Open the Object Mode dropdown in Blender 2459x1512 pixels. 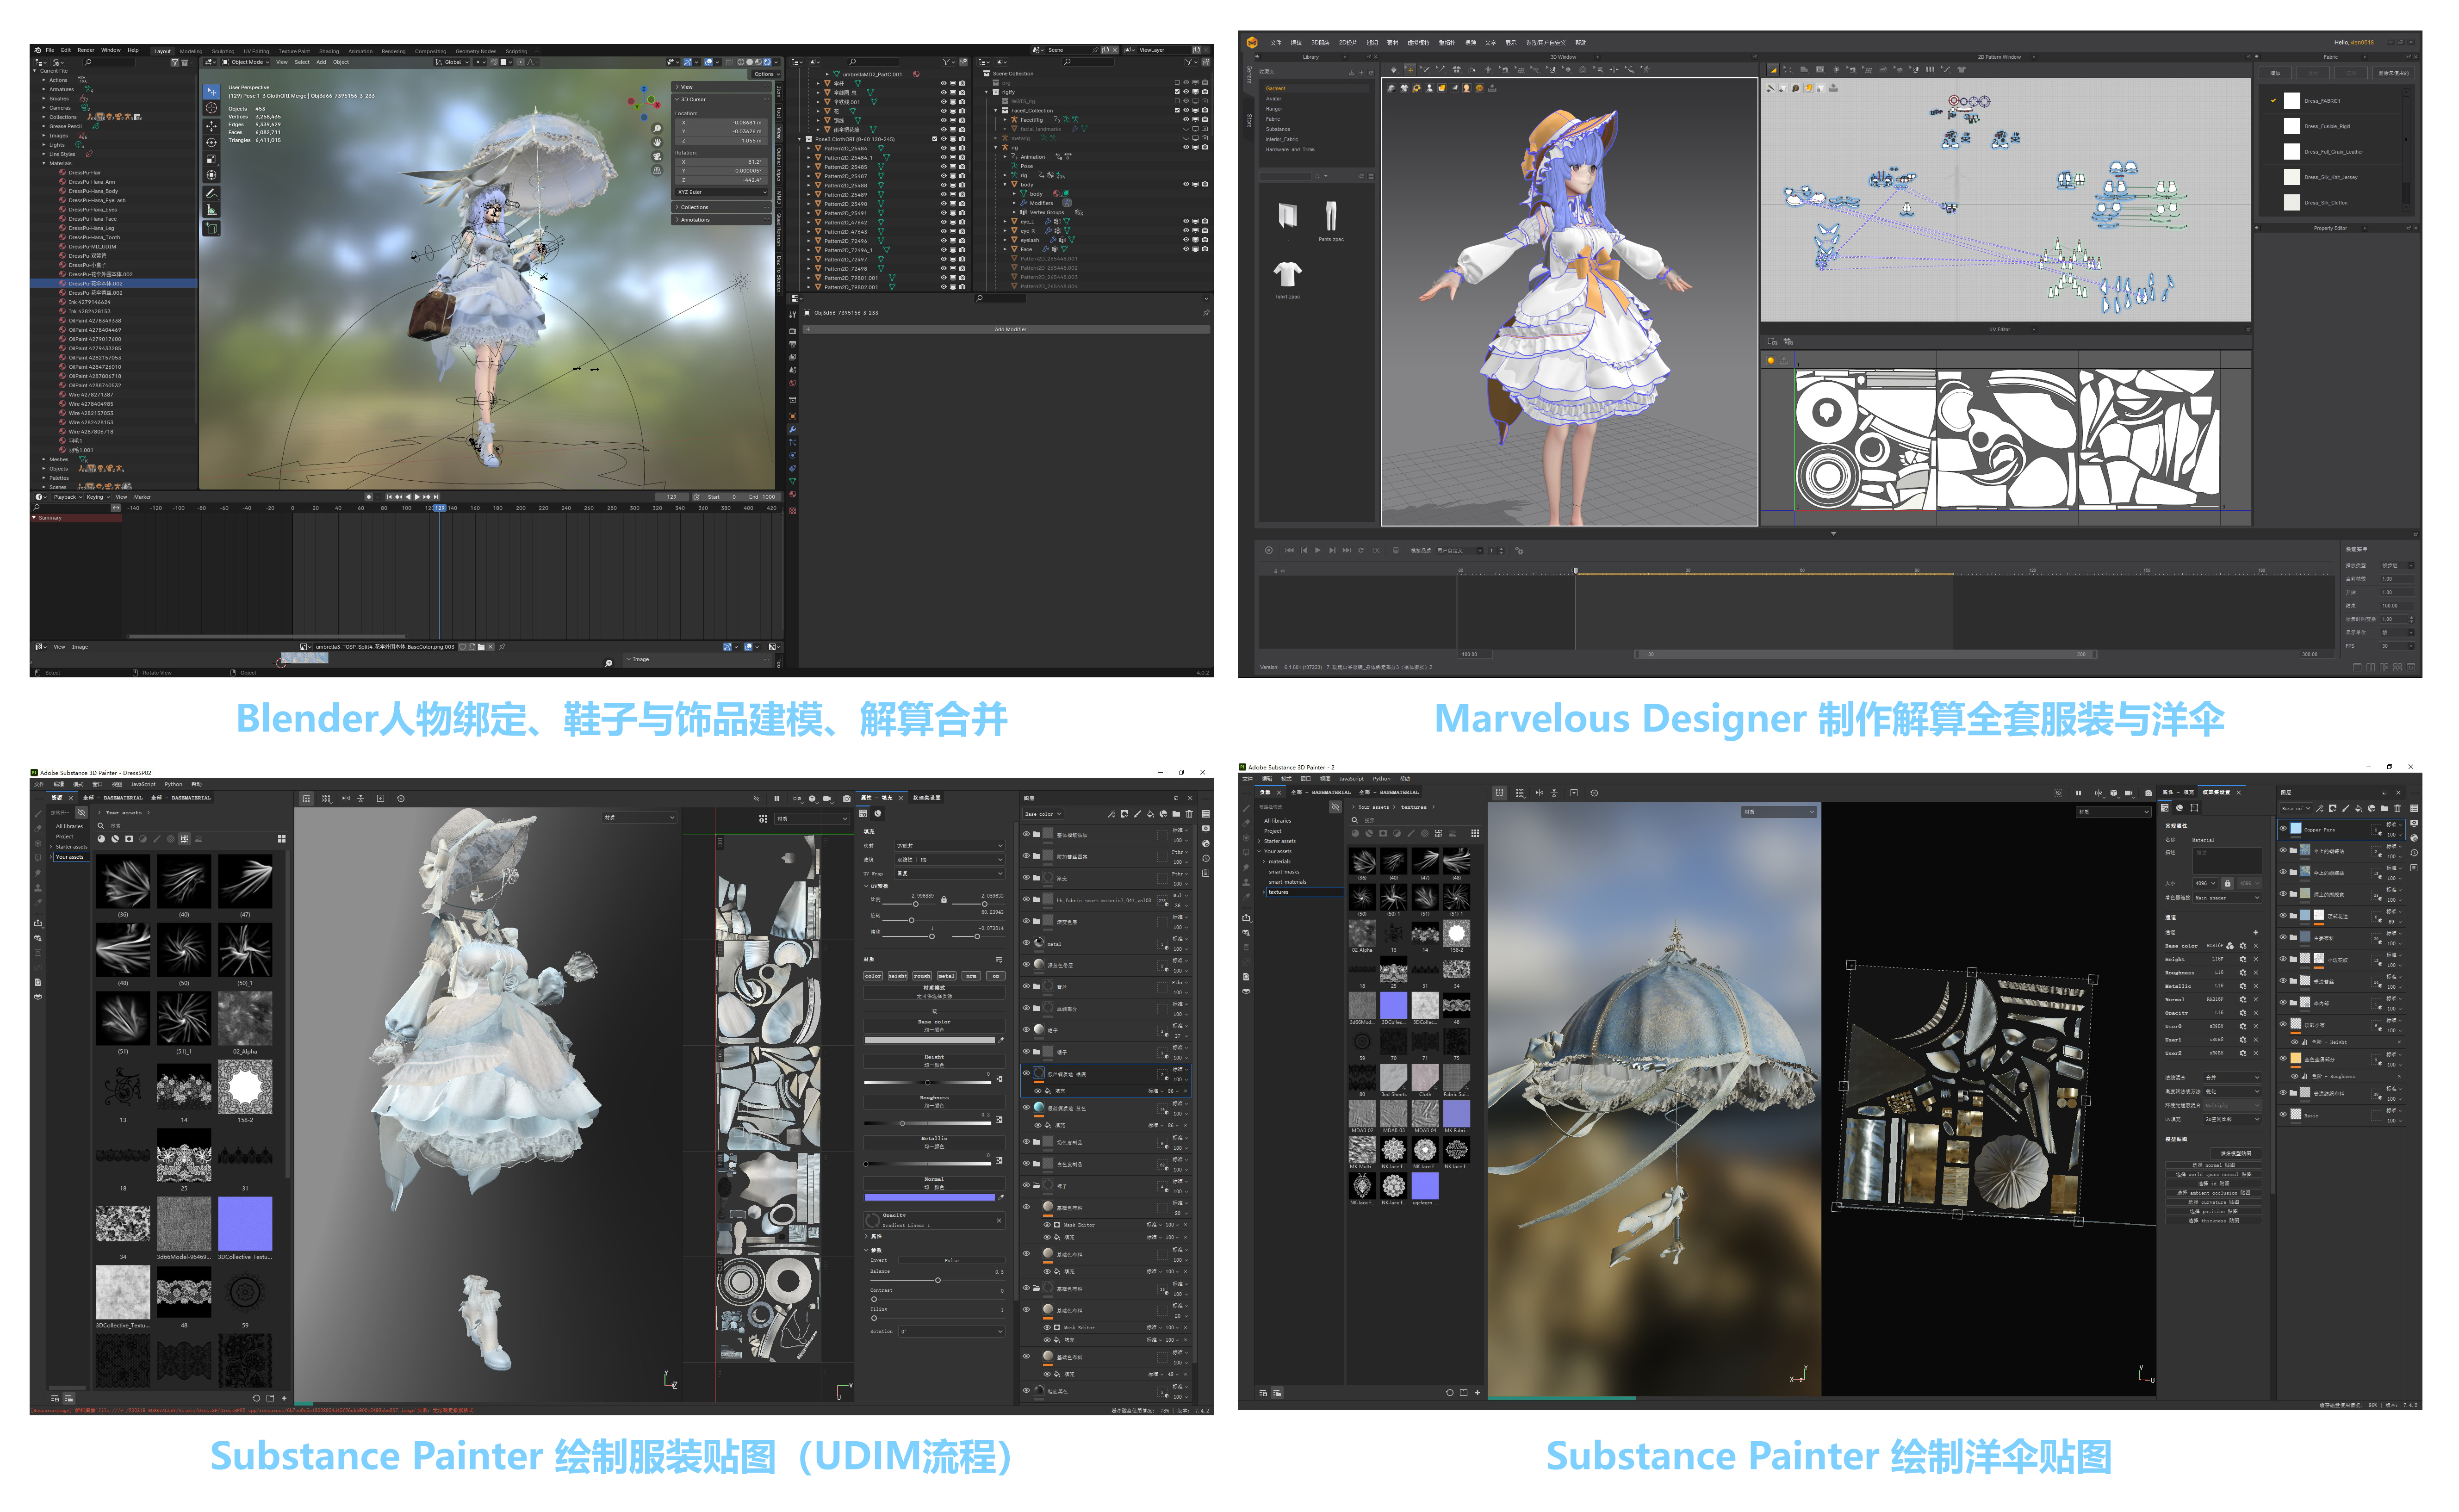[247, 62]
